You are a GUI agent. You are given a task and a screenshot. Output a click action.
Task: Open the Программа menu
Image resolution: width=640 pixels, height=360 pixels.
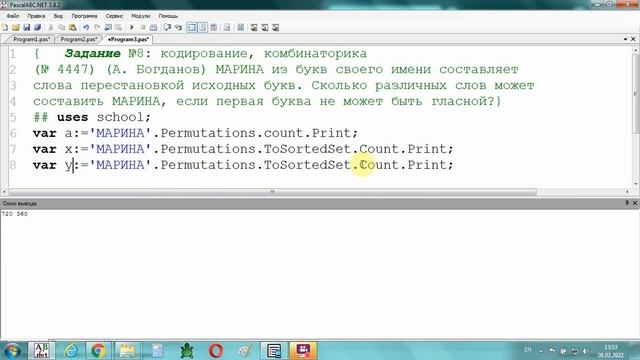[84, 16]
